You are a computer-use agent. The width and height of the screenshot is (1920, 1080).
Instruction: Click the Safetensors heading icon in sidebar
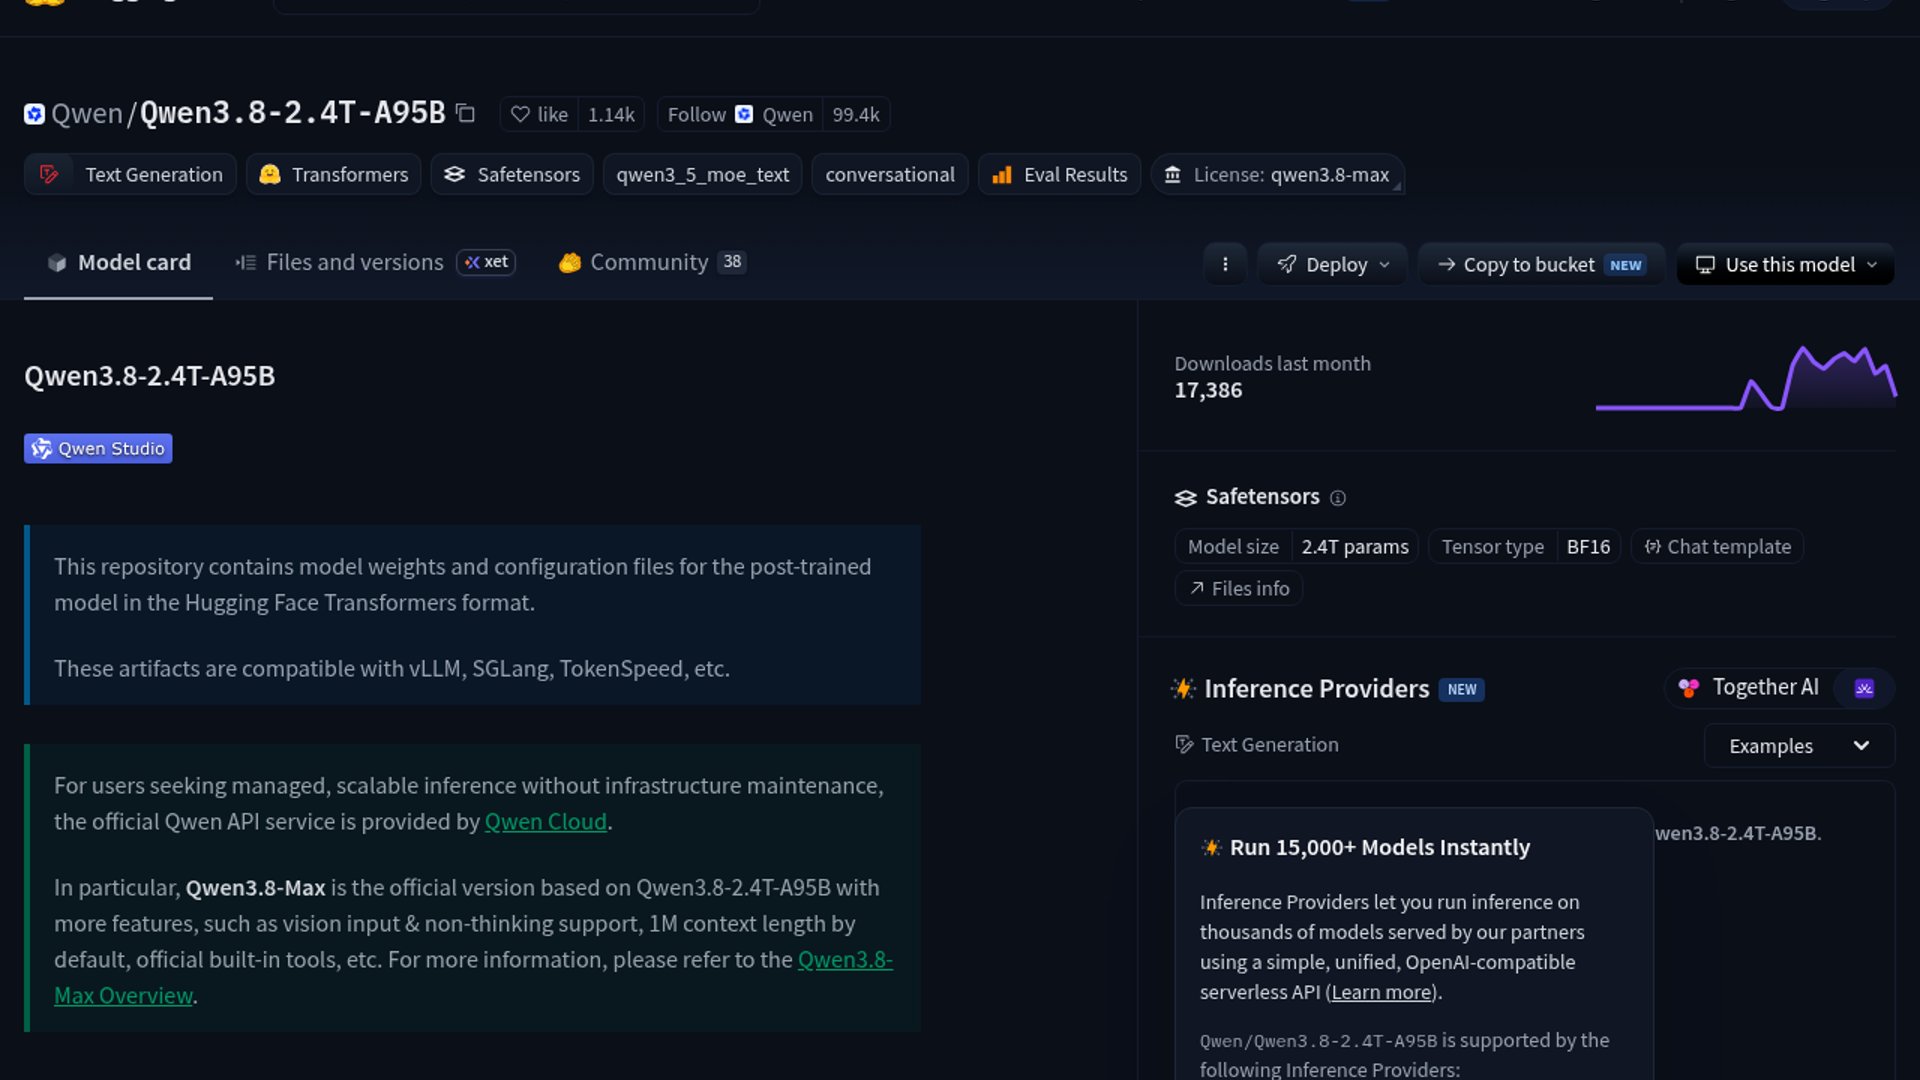(x=1185, y=498)
